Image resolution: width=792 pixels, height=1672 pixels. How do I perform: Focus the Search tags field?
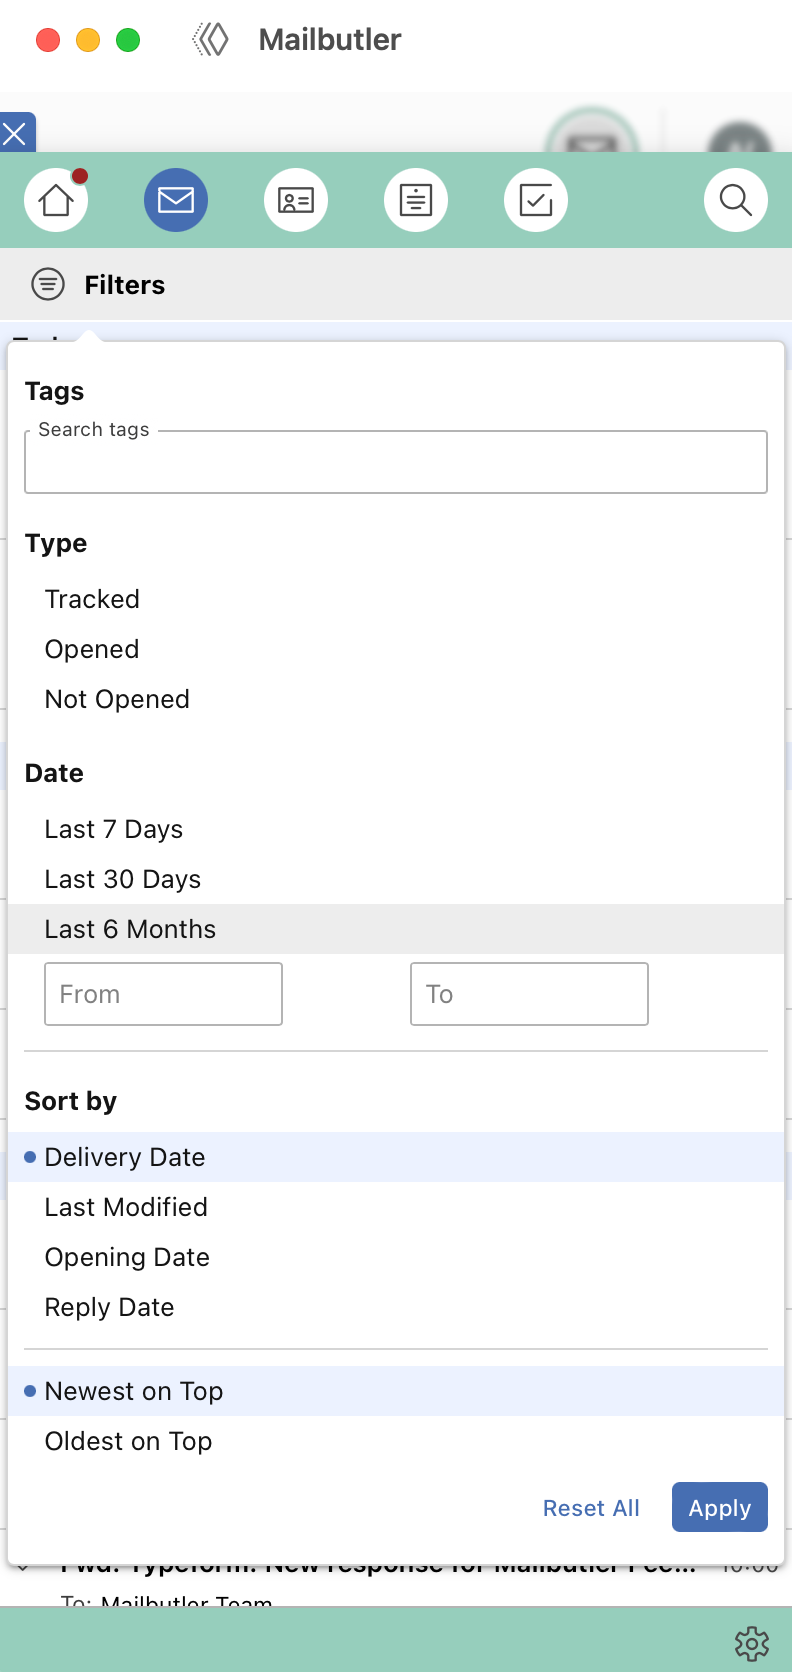(396, 462)
